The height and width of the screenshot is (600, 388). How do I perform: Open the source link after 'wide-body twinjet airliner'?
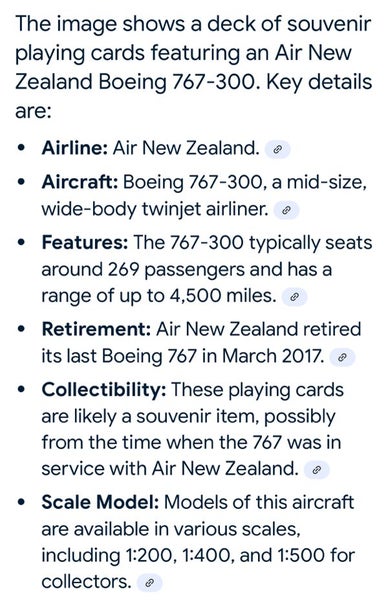point(286,210)
